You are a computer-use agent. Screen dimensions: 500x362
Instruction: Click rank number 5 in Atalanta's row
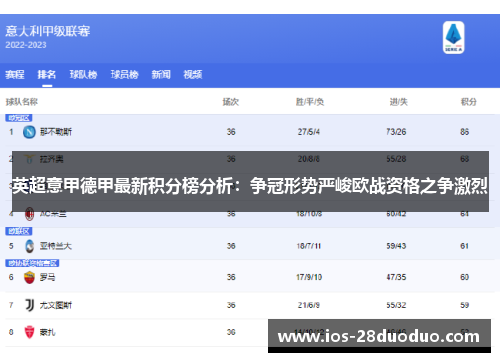pyautogui.click(x=11, y=246)
